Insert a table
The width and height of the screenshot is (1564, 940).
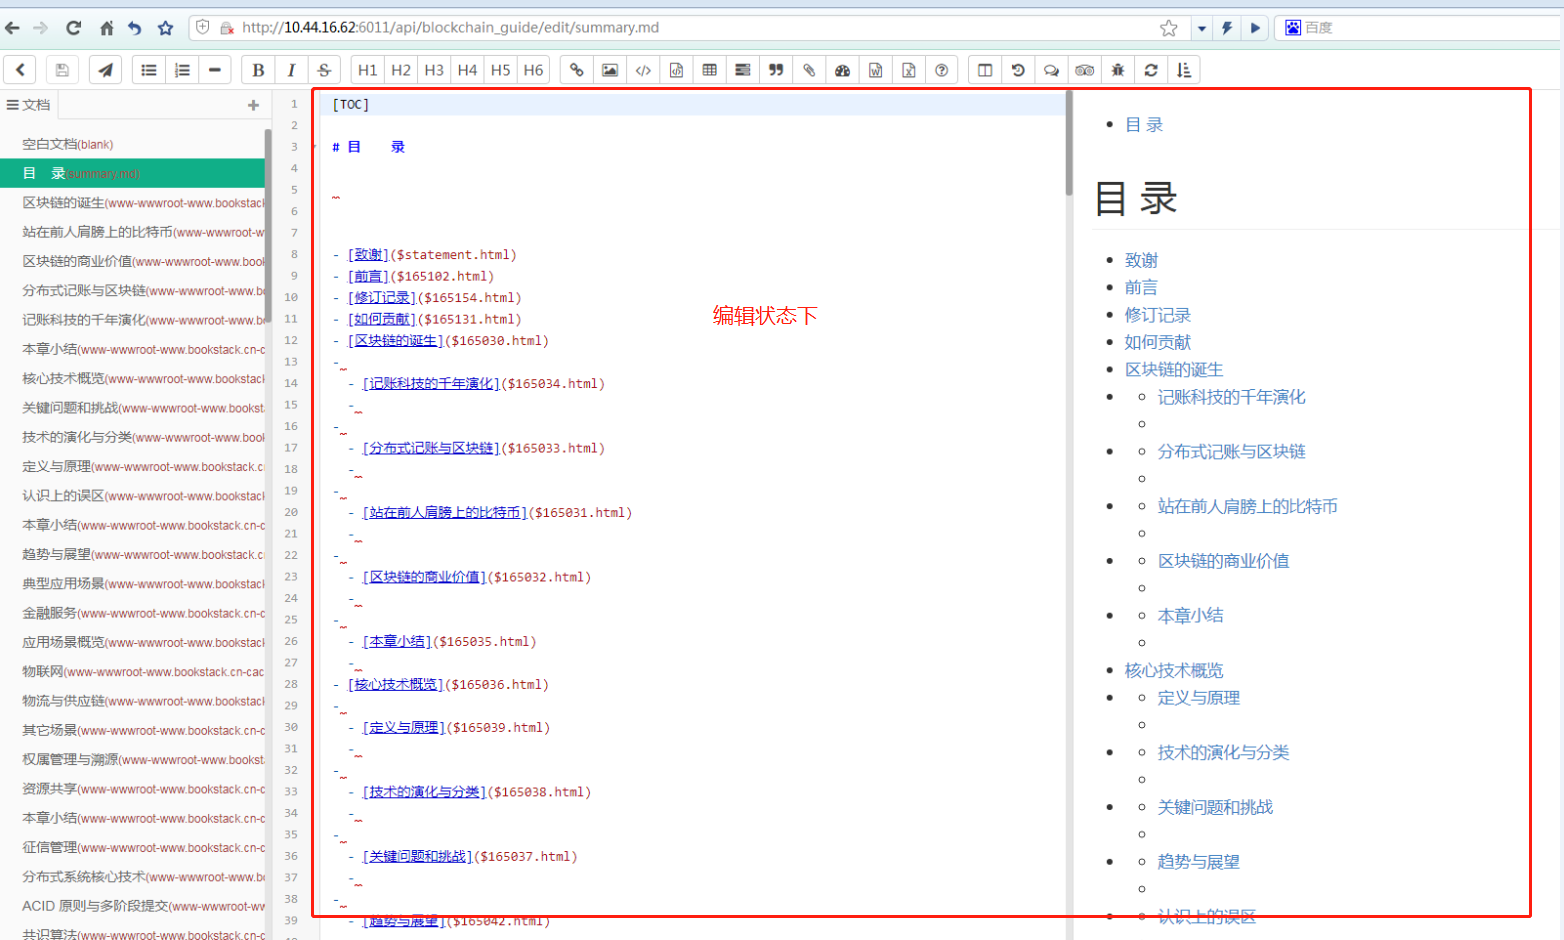click(x=709, y=70)
